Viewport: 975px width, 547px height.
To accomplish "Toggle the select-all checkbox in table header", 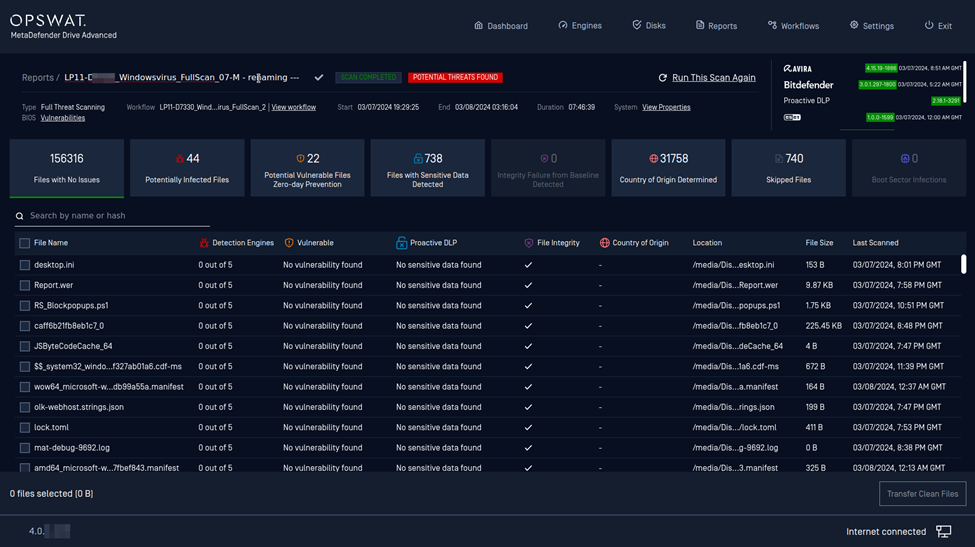I will pos(24,243).
